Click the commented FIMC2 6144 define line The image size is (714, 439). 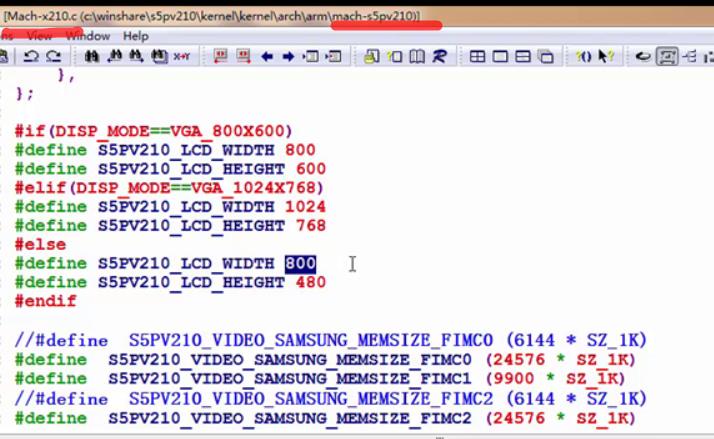(331, 399)
